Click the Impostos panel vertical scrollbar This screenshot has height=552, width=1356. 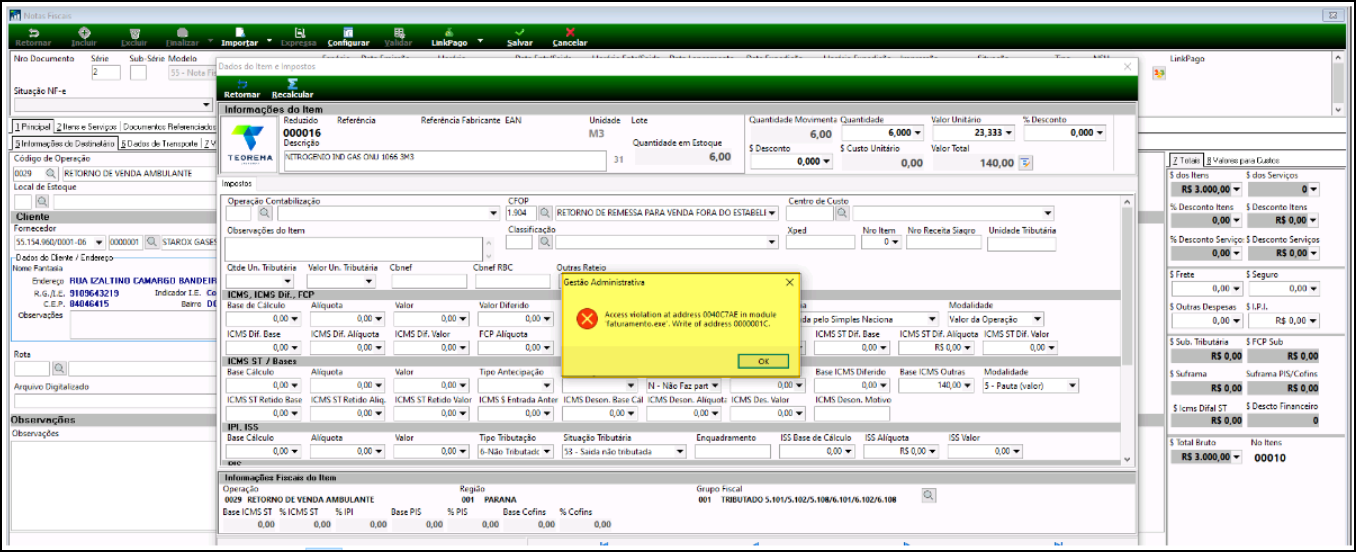[x=1128, y=328]
